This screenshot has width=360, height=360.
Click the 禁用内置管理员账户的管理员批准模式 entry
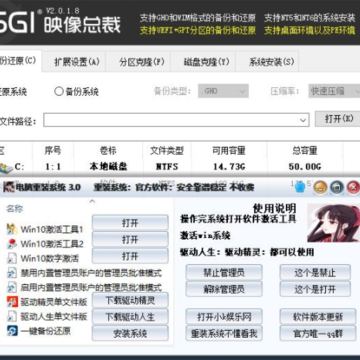pyautogui.click(x=91, y=273)
